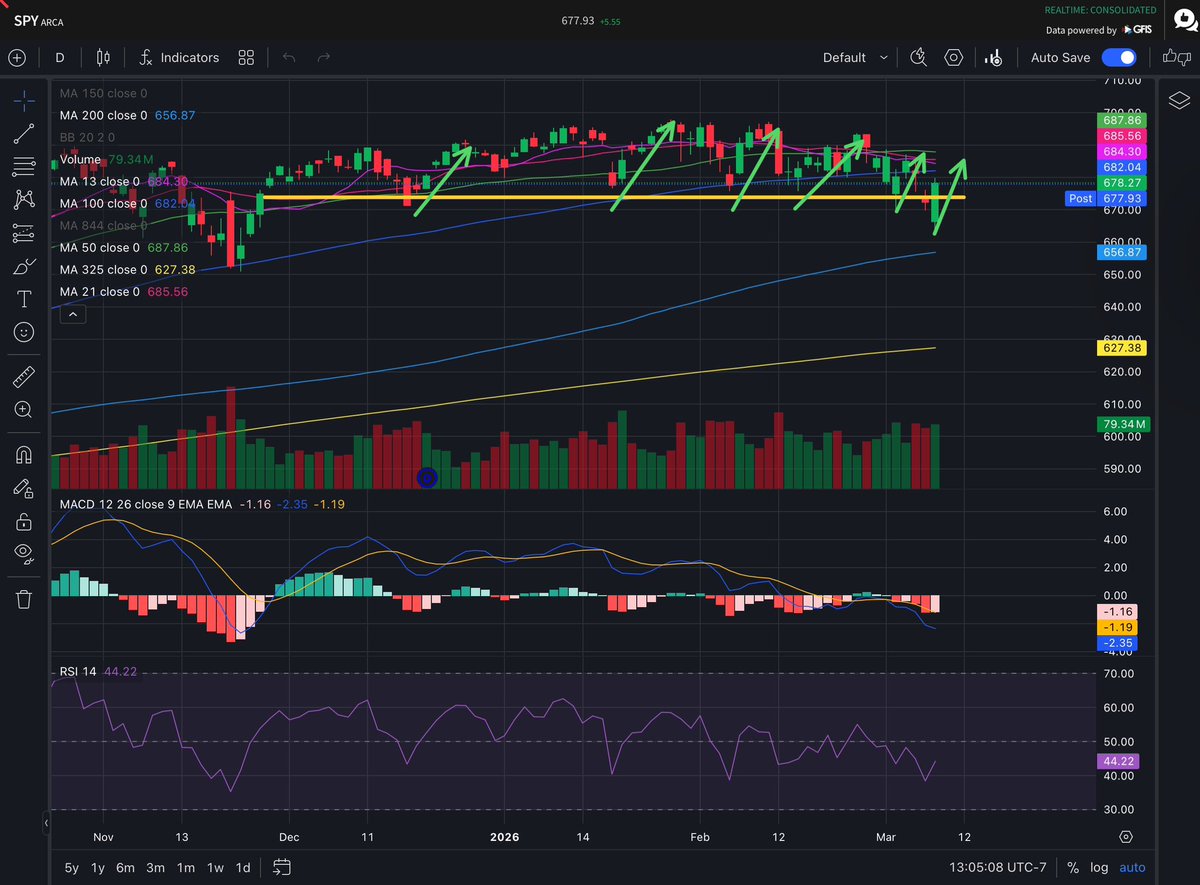
Task: Toggle hide all drawings eye
Action: (25, 553)
